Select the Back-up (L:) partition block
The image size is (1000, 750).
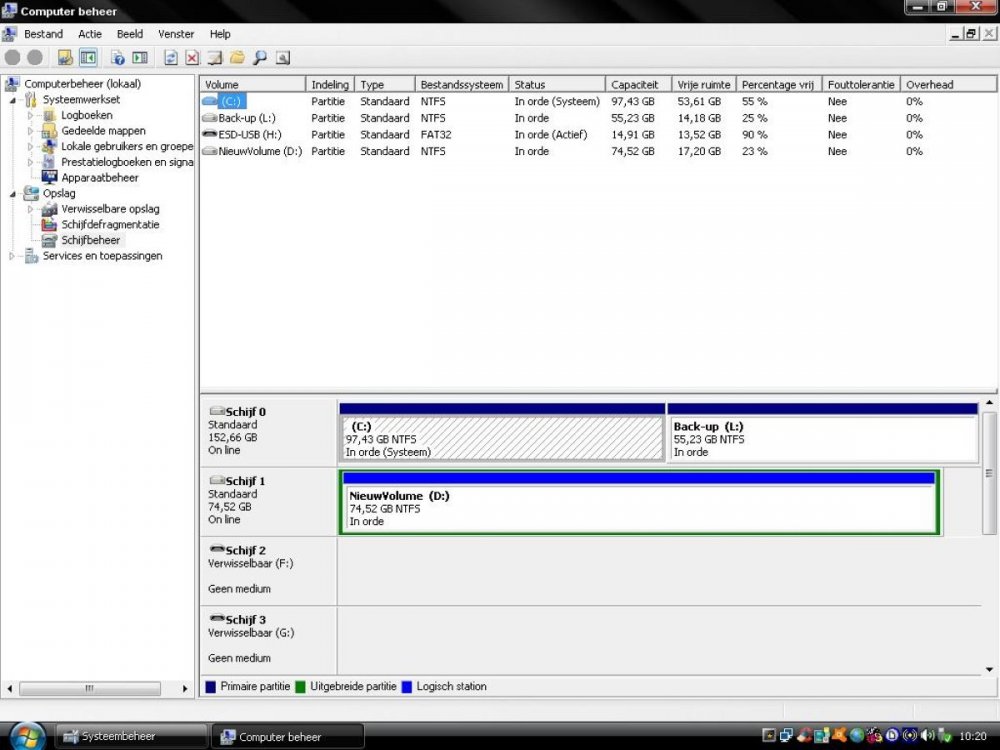click(821, 439)
